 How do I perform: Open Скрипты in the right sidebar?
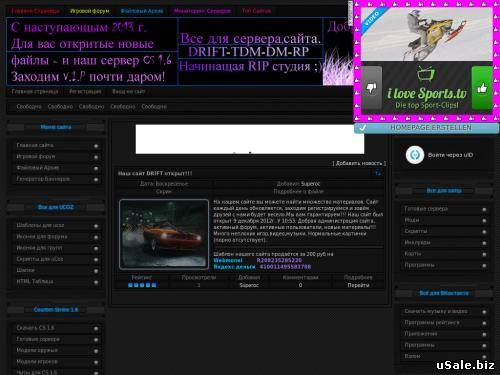pos(415,231)
